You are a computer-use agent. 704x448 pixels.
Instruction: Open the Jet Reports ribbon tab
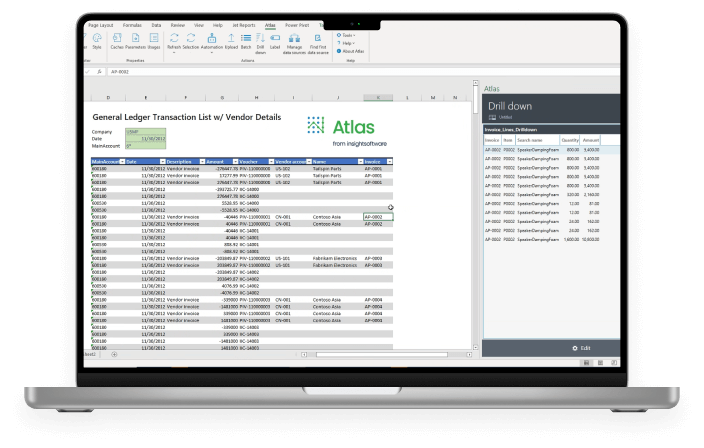[244, 26]
